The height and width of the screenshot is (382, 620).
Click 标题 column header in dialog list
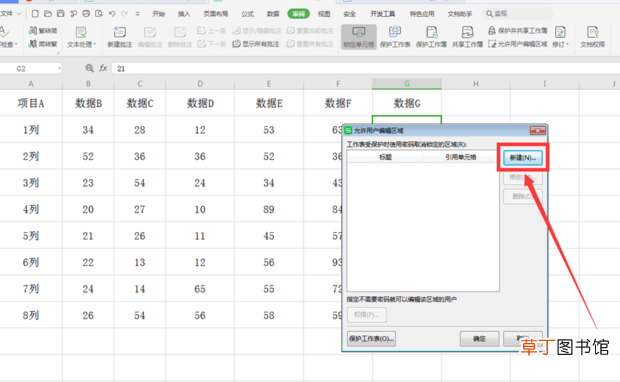pos(385,157)
